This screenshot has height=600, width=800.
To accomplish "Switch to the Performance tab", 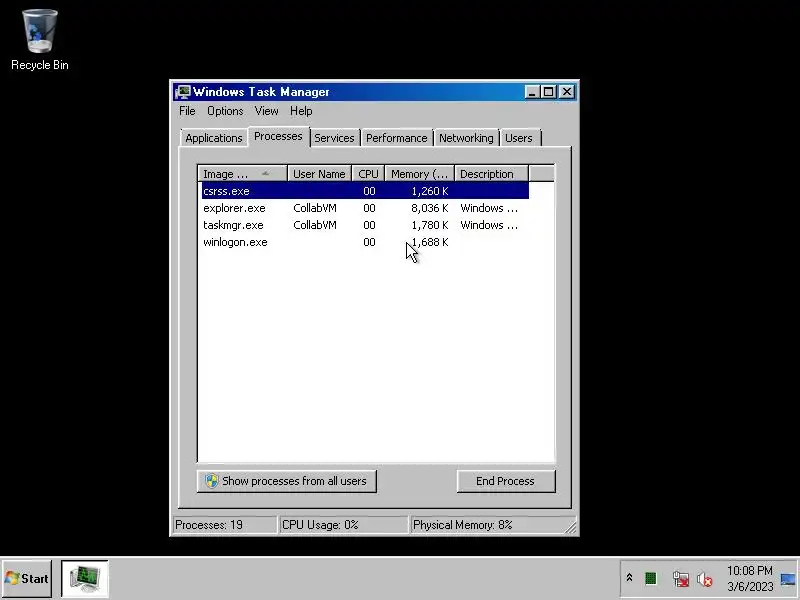I will 396,138.
